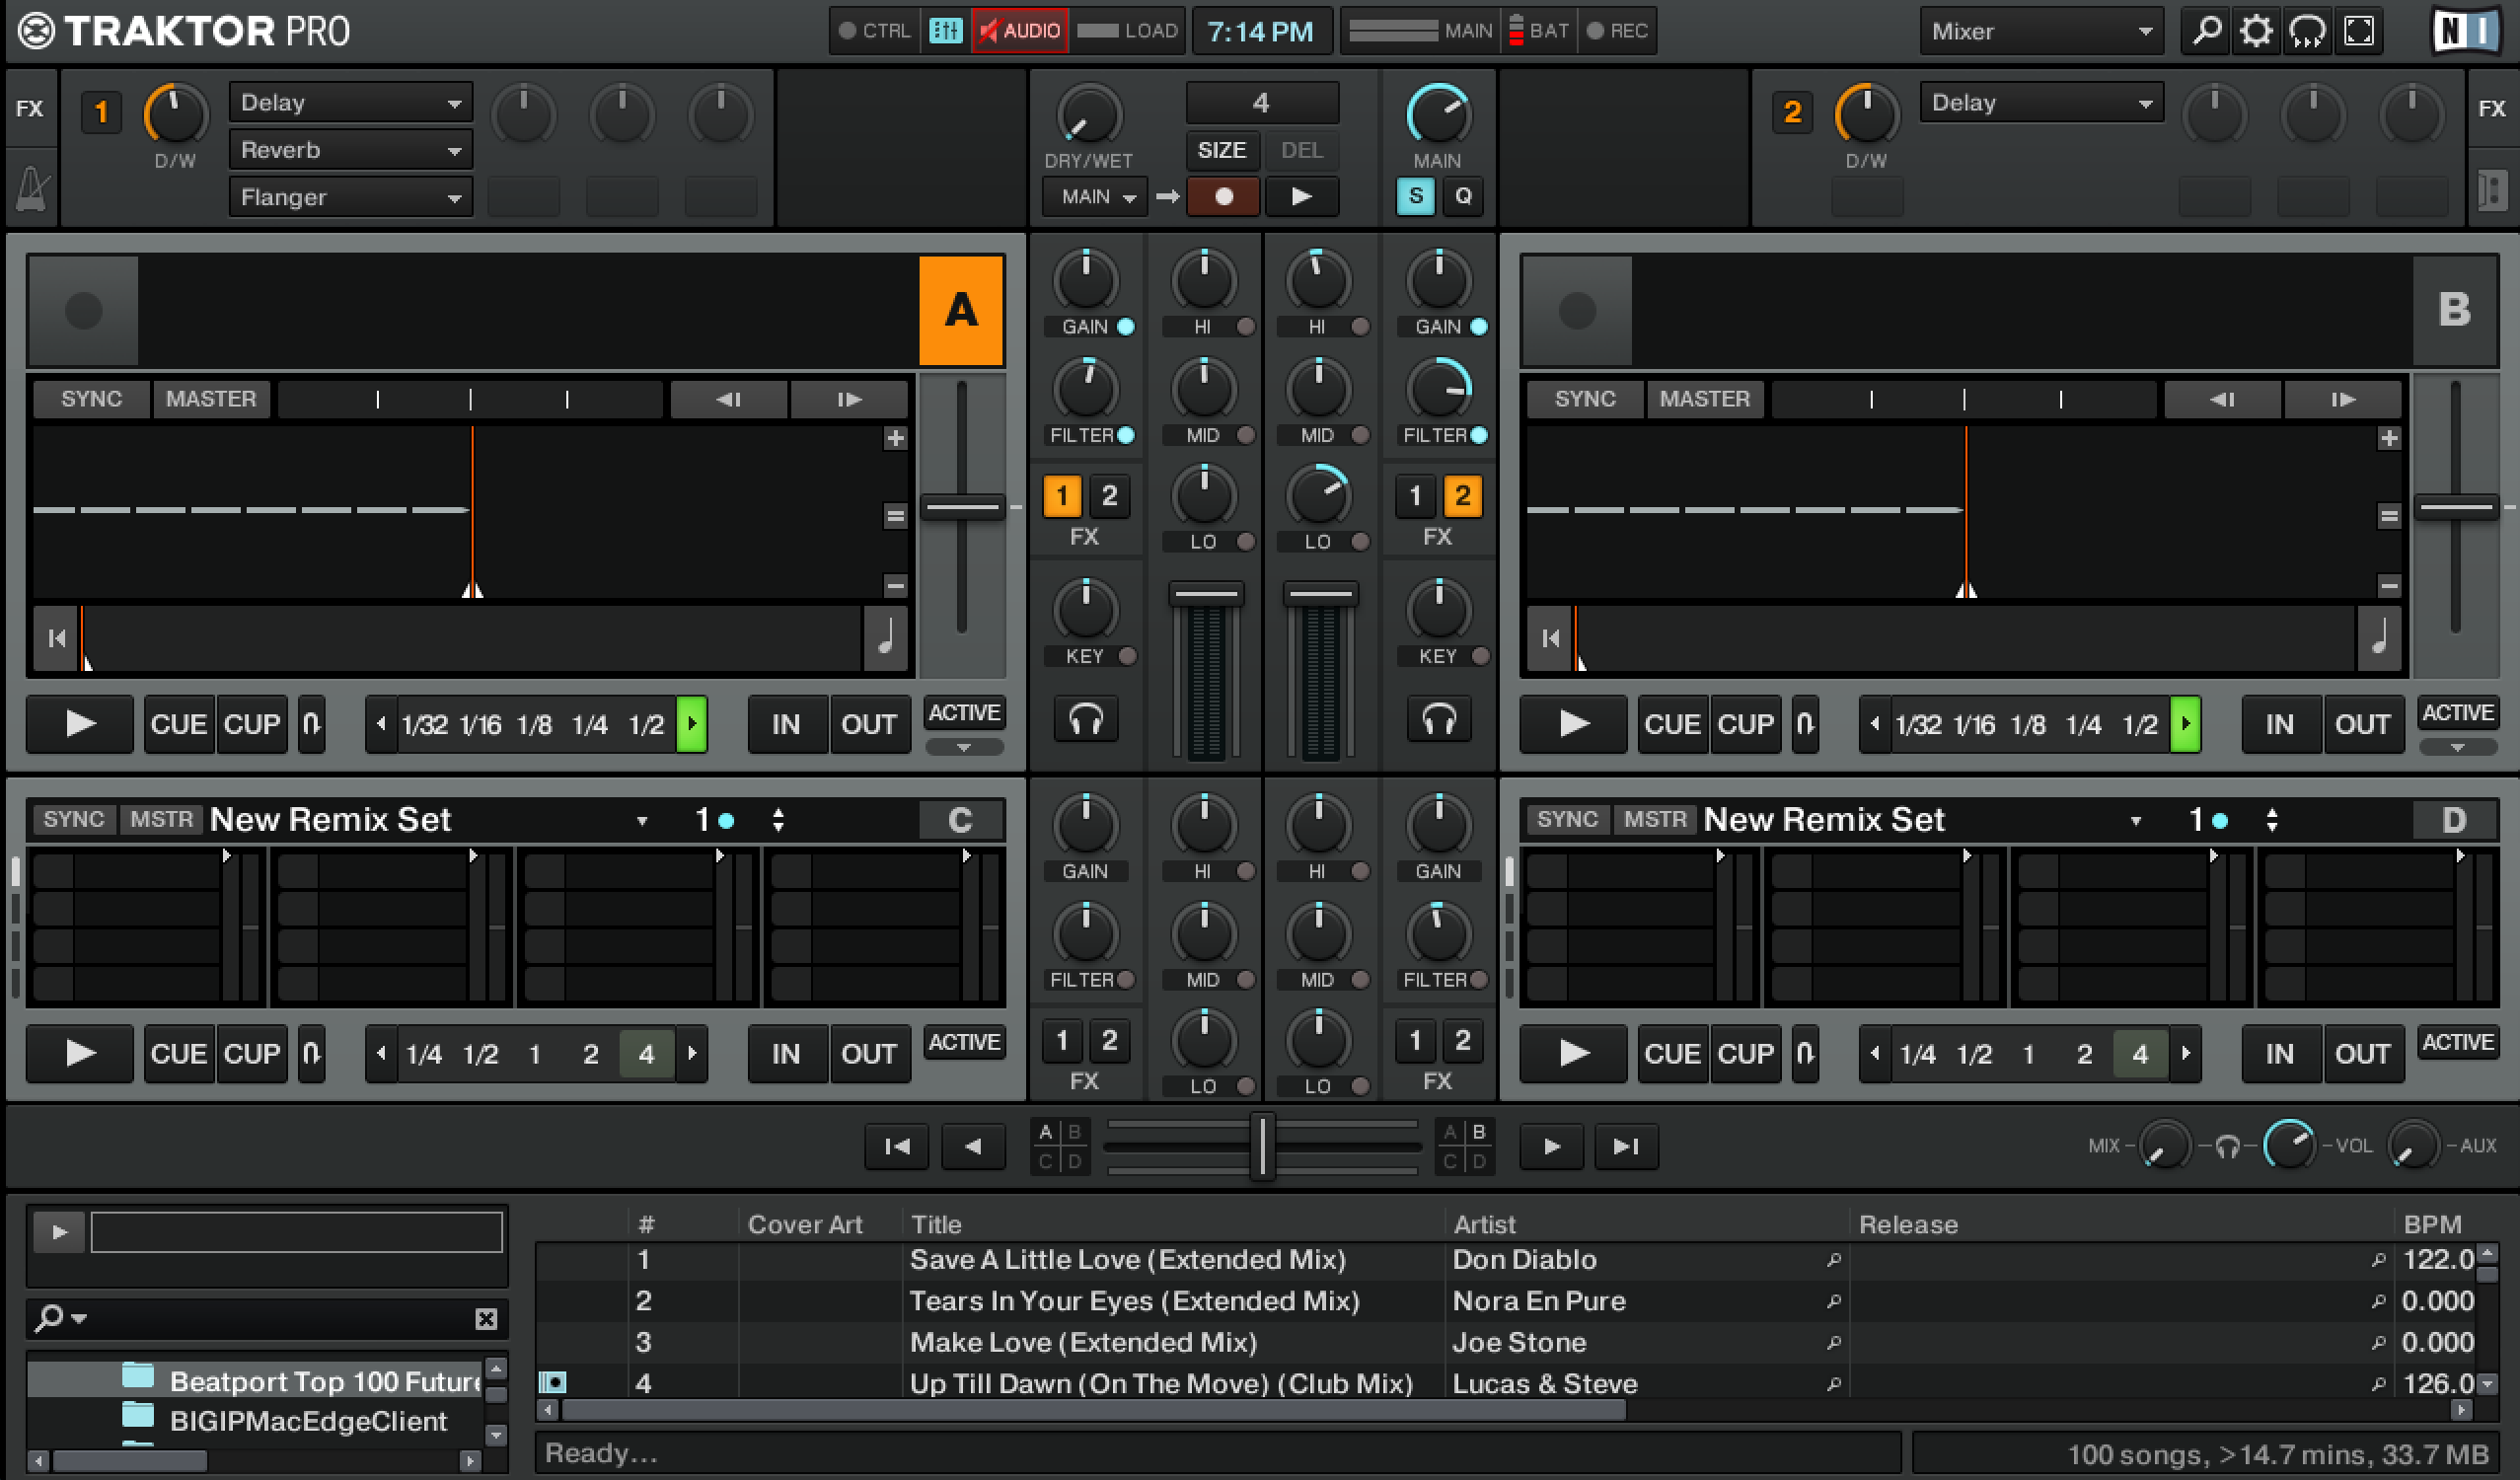Toggle Deck C SYNC button

click(73, 819)
